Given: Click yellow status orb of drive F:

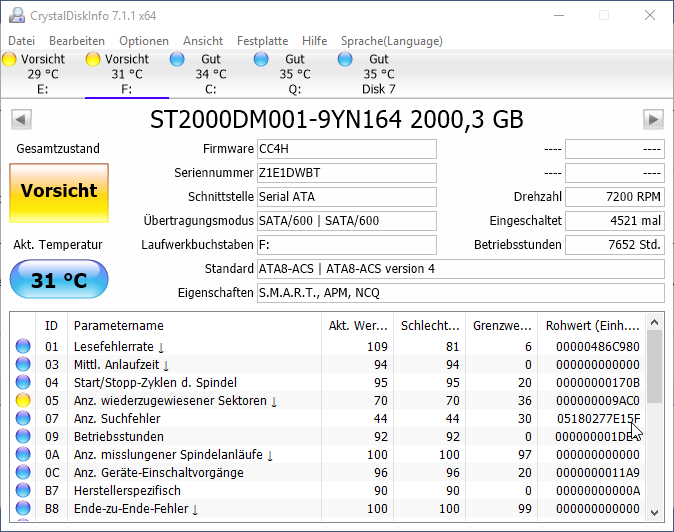Looking at the screenshot, I should [x=93, y=59].
